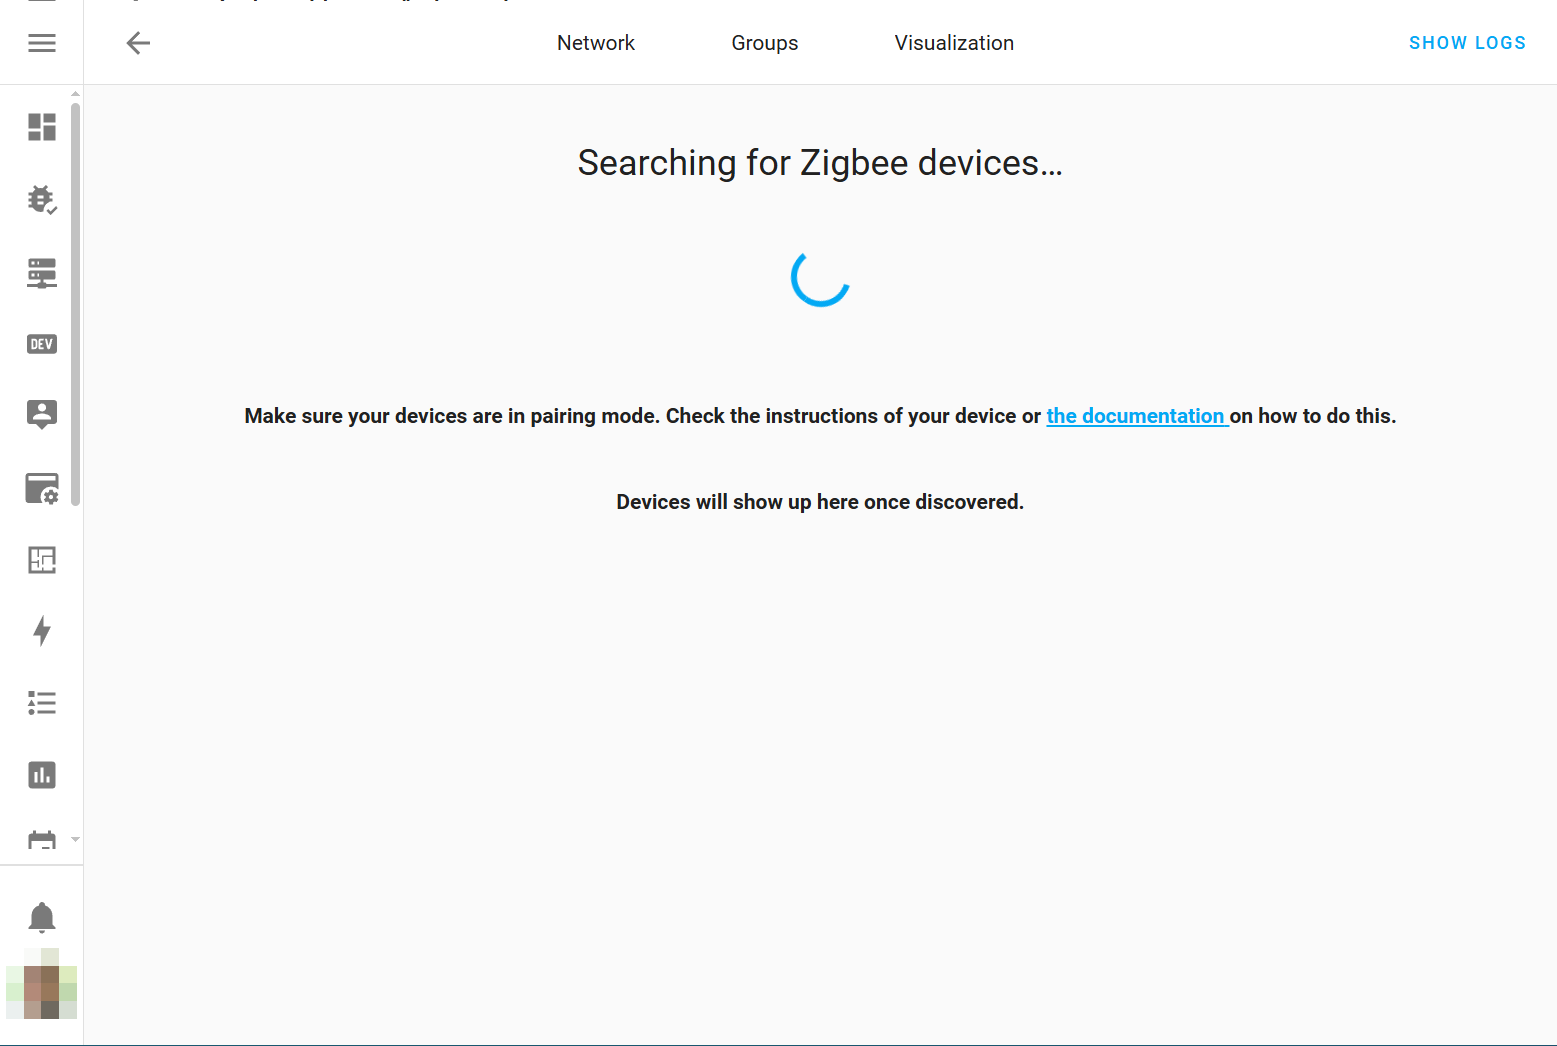Click the SHOW LOGS button
The width and height of the screenshot is (1557, 1046).
[x=1467, y=43]
